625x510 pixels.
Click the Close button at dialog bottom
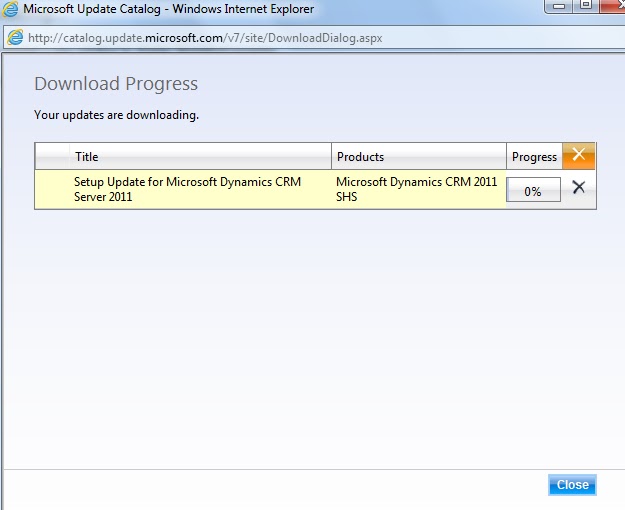pyautogui.click(x=572, y=485)
